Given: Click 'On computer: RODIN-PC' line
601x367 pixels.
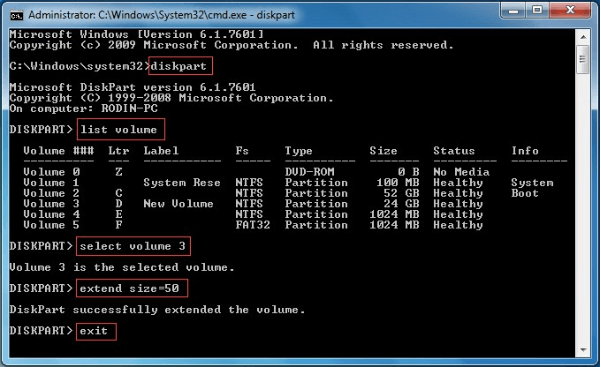Looking at the screenshot, I should [84, 109].
